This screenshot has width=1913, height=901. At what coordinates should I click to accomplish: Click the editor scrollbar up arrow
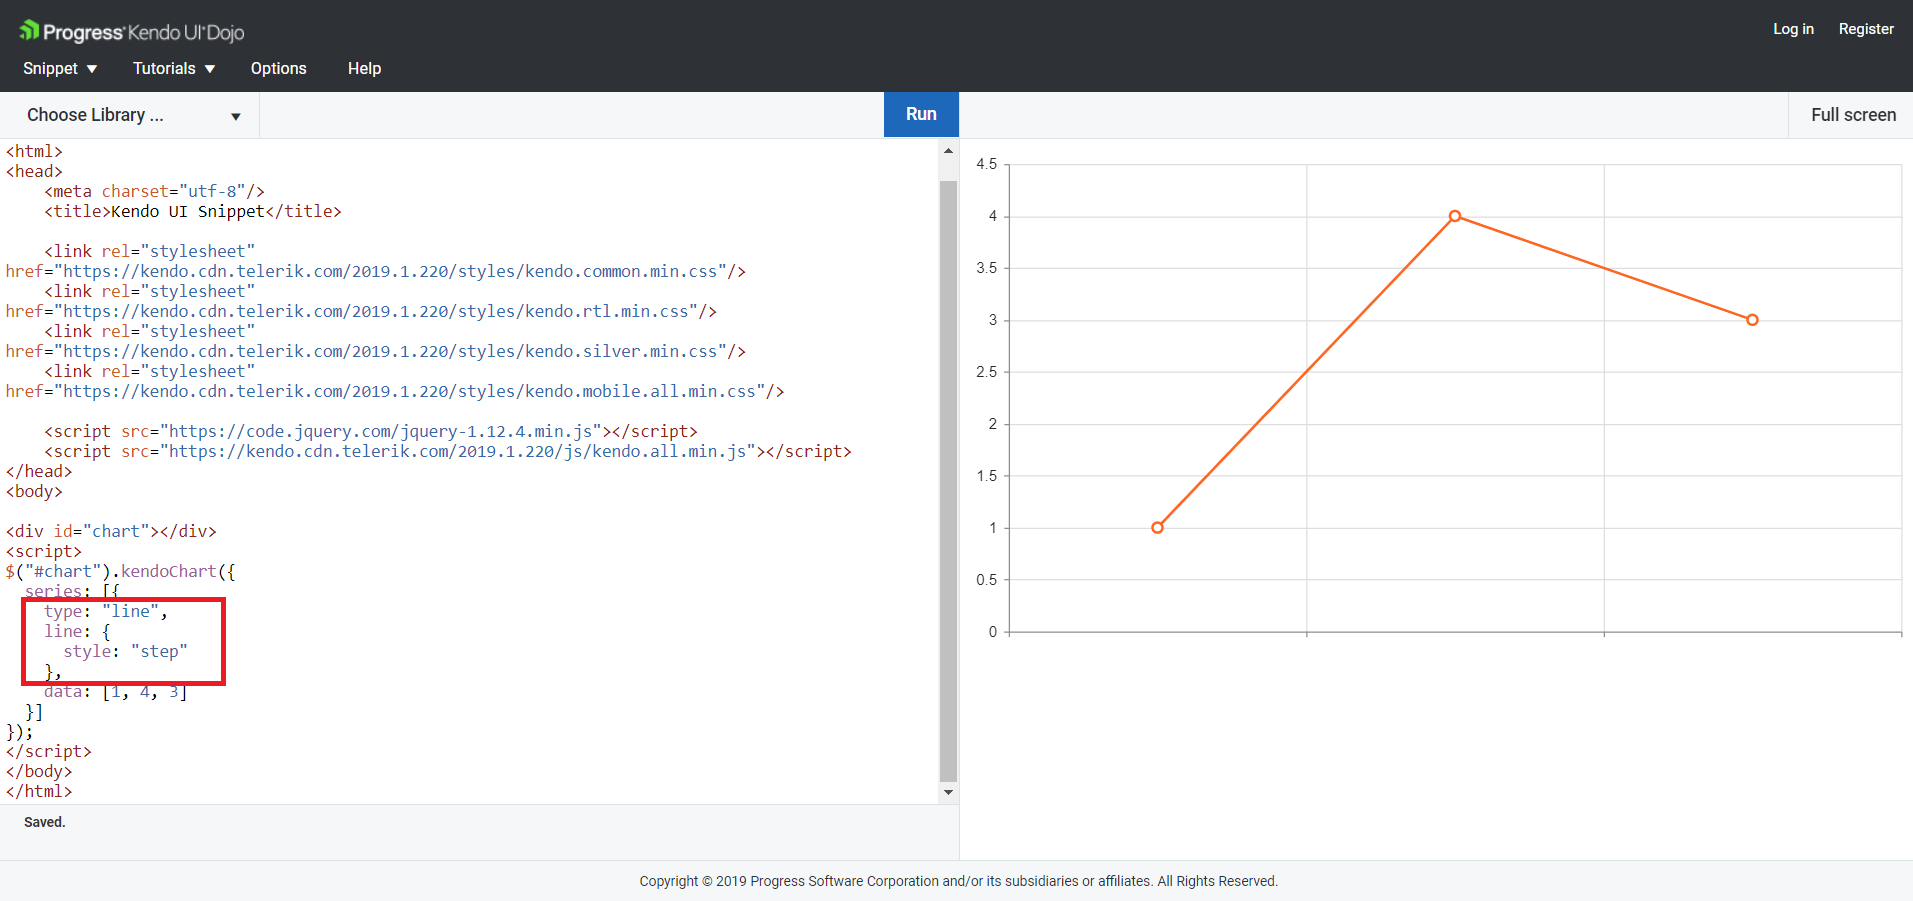click(x=948, y=151)
